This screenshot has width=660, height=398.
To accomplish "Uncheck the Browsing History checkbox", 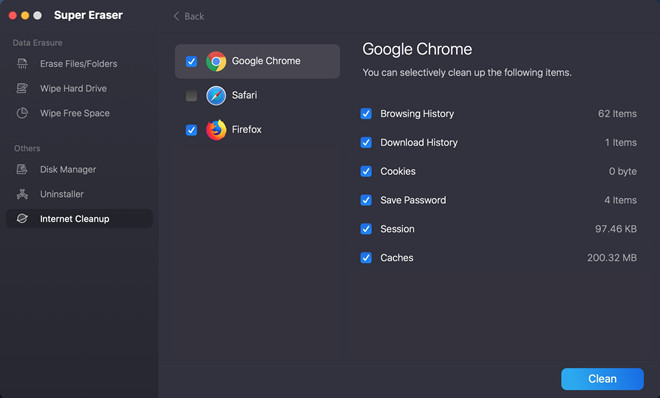I will [366, 114].
